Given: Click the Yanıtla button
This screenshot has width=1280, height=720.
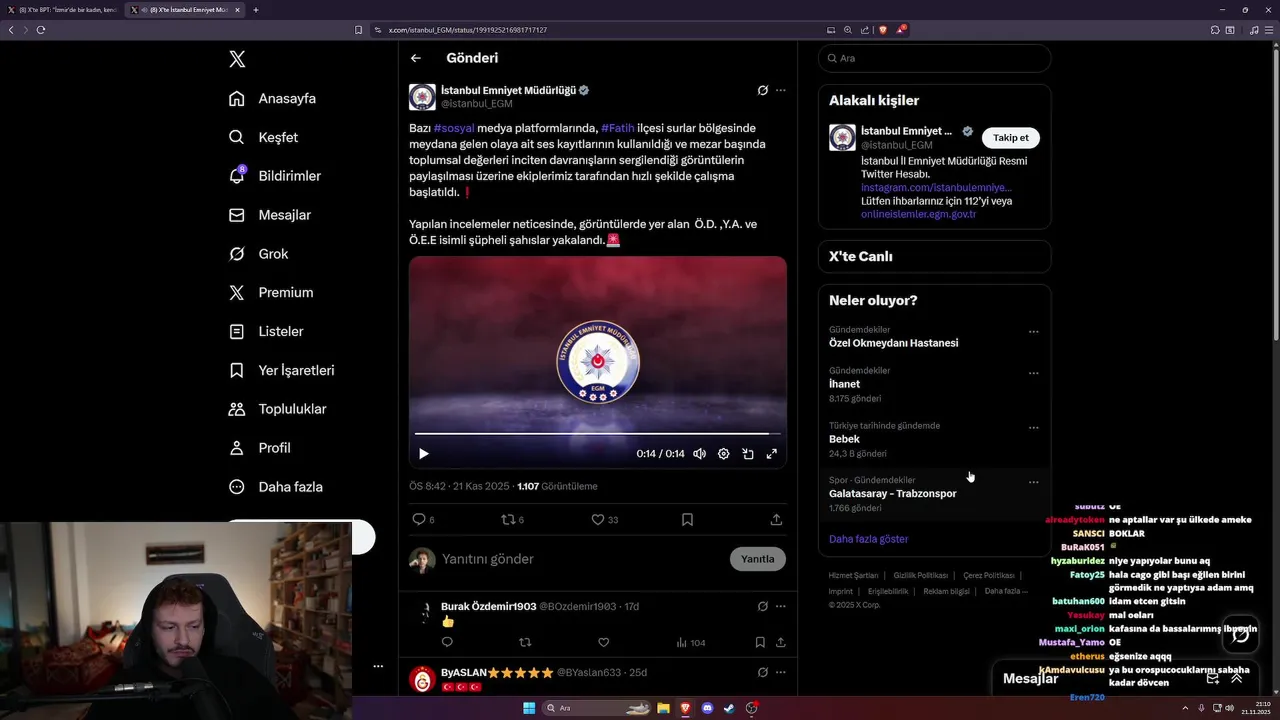Looking at the screenshot, I should (758, 559).
